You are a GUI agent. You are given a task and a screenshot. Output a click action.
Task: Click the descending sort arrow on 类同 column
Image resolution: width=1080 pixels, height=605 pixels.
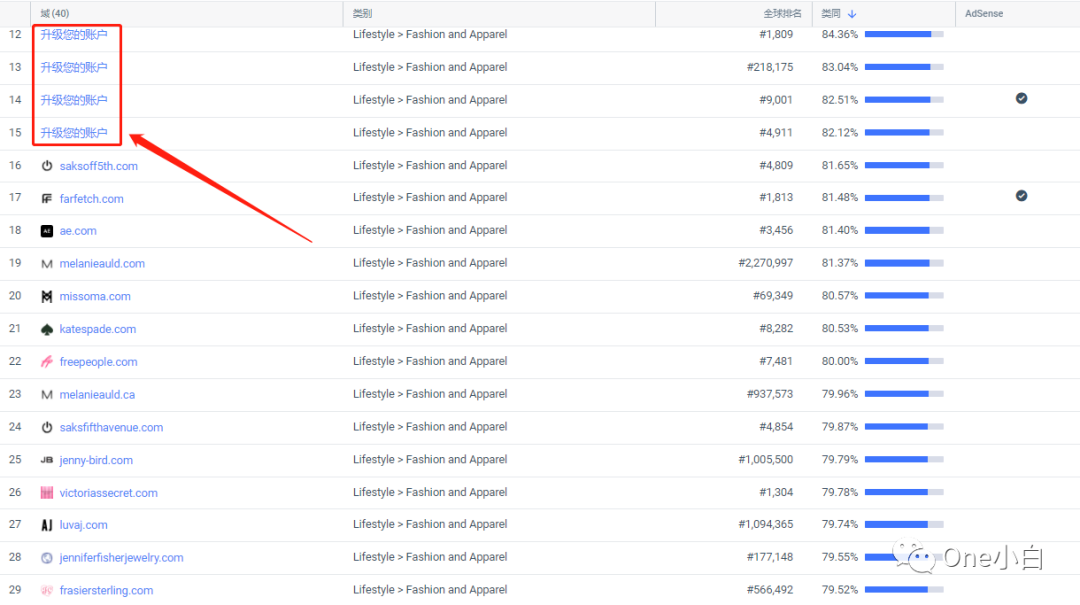849,13
